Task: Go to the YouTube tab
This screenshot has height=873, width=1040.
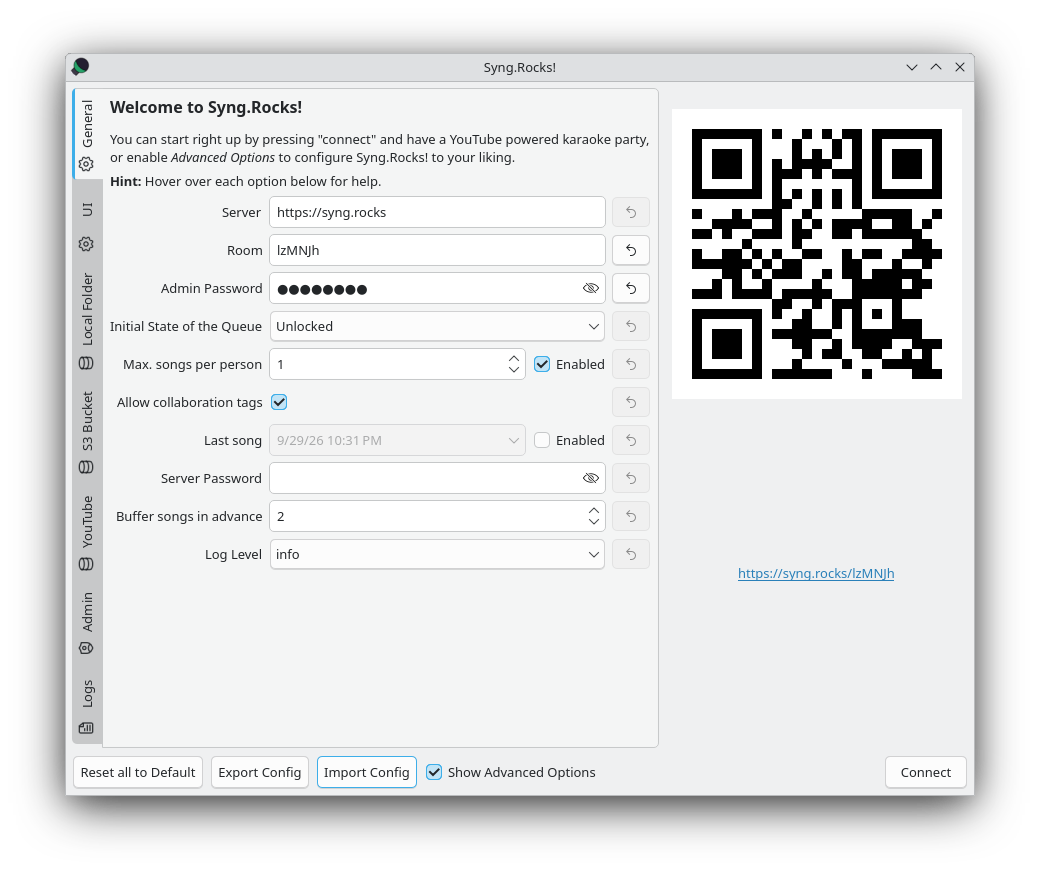Action: coord(87,533)
